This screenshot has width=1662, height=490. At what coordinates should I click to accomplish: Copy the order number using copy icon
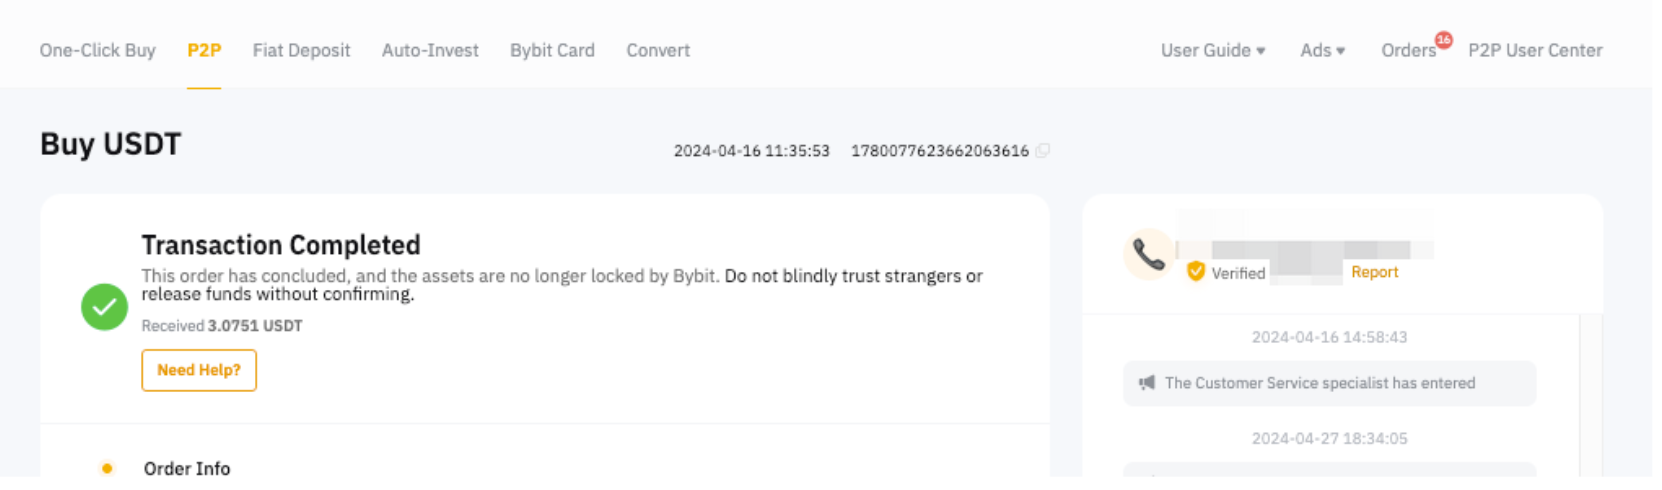[1042, 151]
